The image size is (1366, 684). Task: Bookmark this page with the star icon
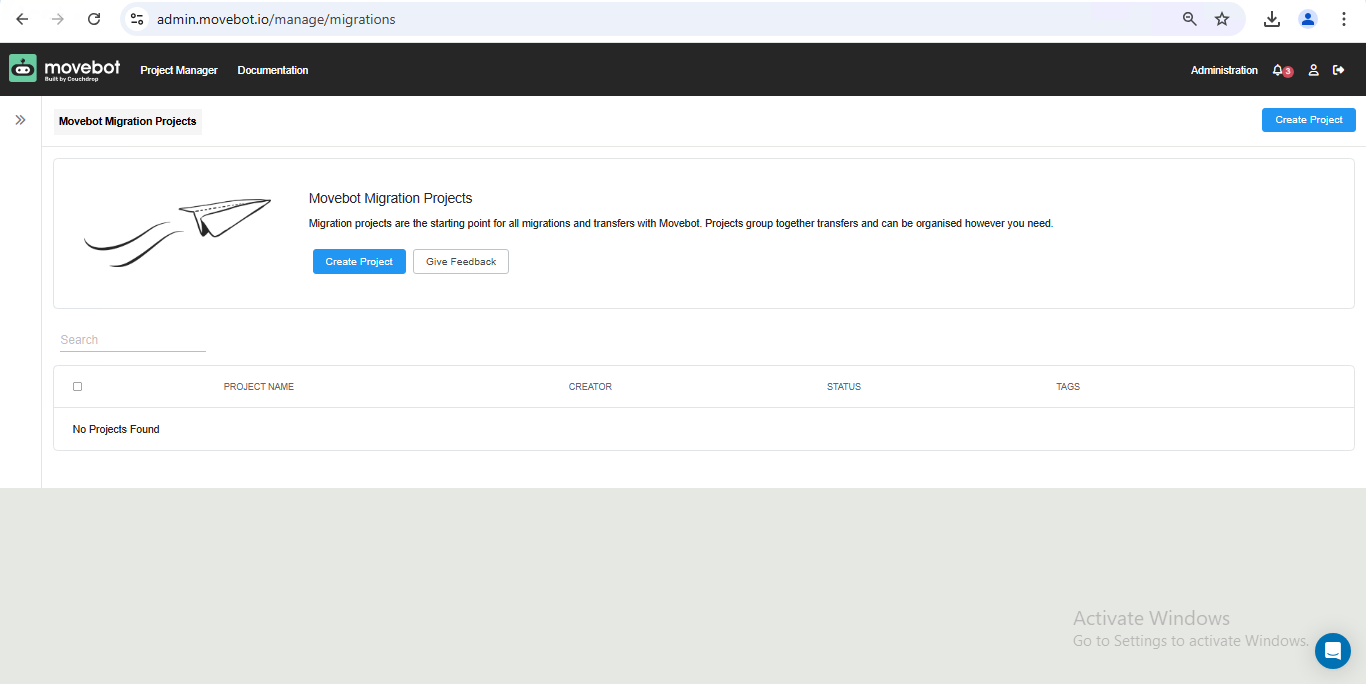[1222, 19]
